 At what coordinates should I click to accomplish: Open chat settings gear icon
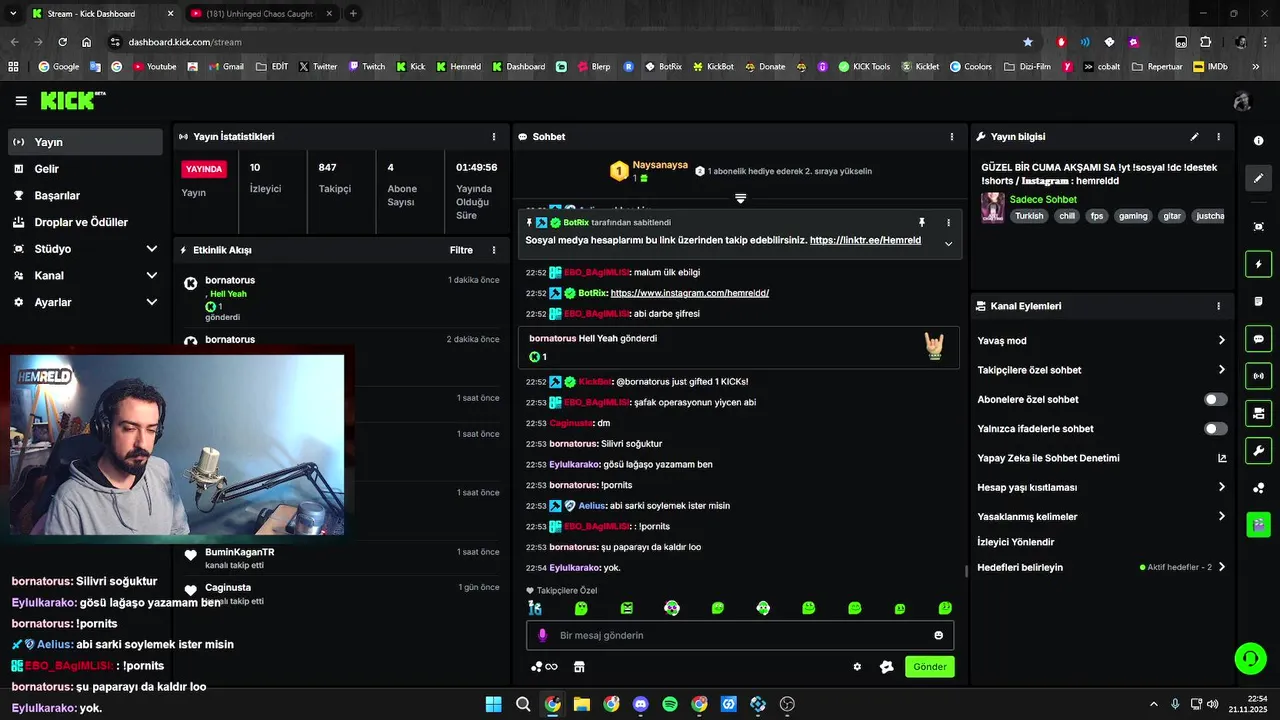[x=857, y=667]
